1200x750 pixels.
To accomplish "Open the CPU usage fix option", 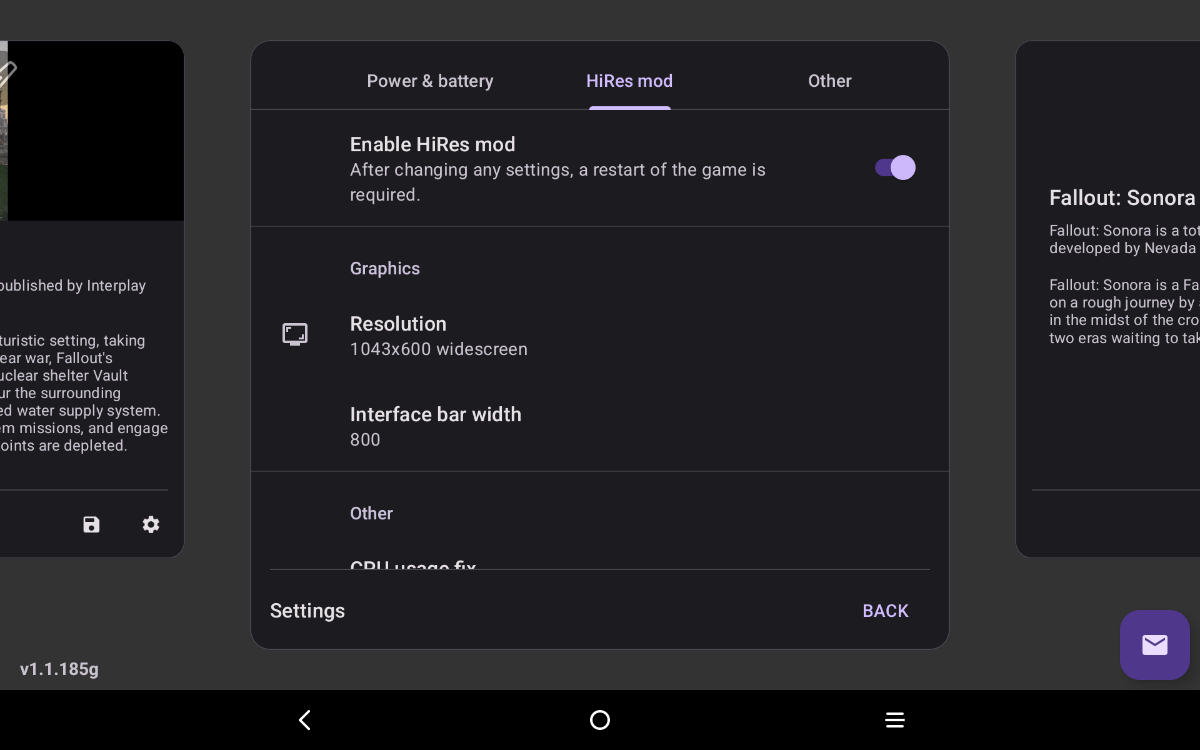I will point(413,565).
